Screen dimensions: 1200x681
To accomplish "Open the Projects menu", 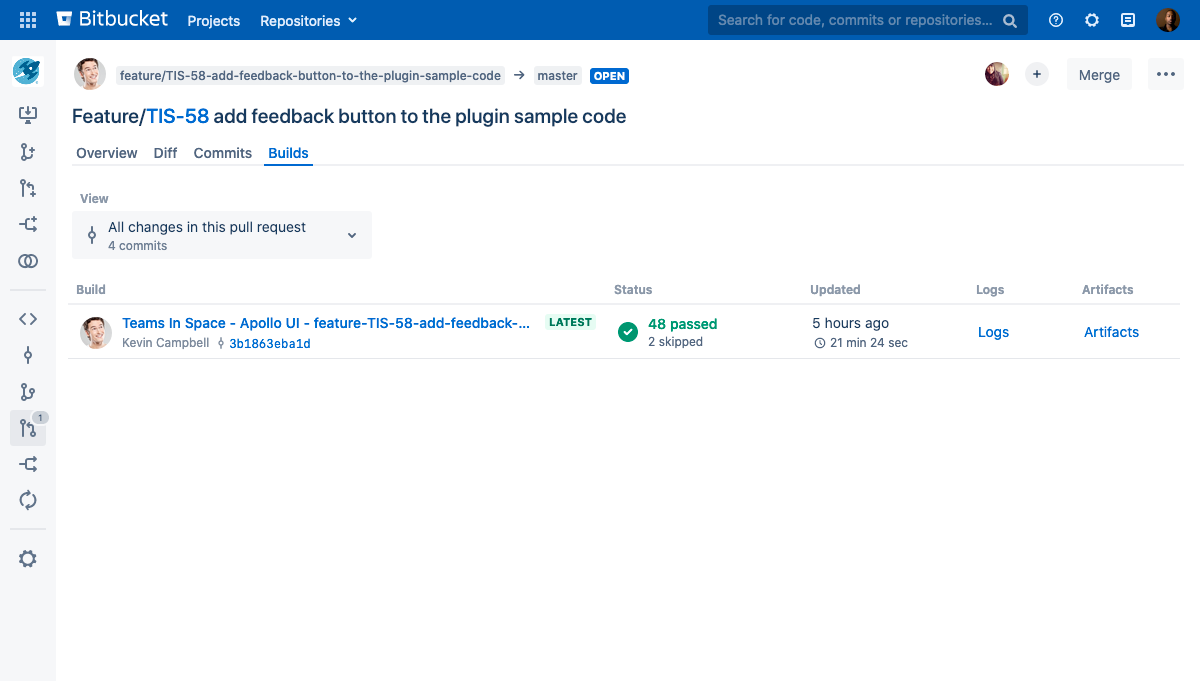I will pos(214,20).
